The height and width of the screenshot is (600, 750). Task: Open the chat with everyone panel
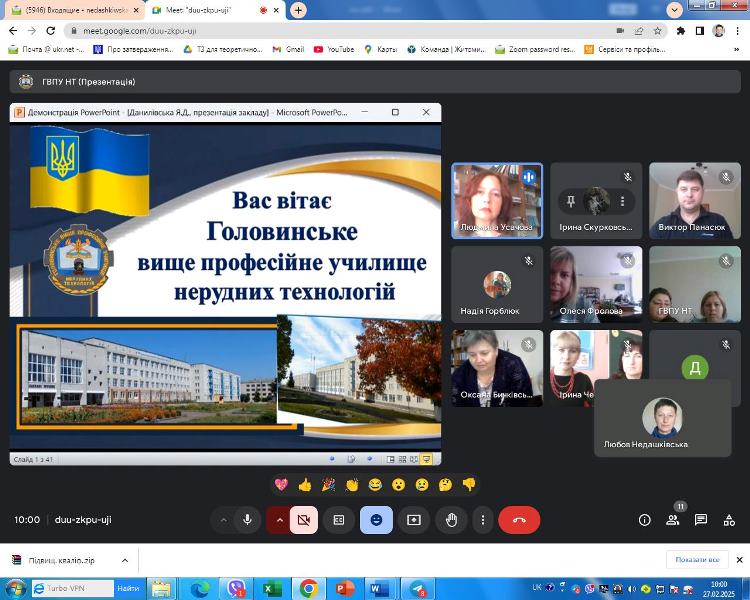(x=701, y=520)
